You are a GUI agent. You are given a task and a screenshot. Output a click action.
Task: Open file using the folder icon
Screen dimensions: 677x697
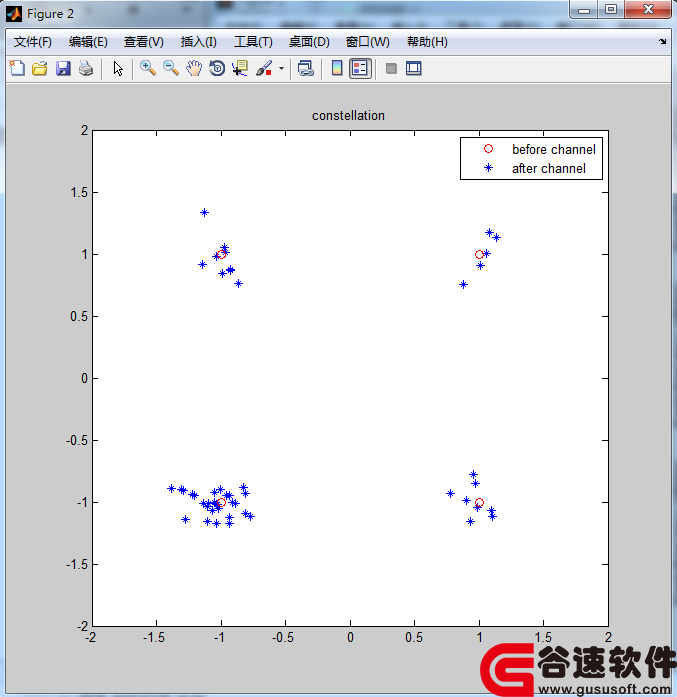pyautogui.click(x=40, y=68)
